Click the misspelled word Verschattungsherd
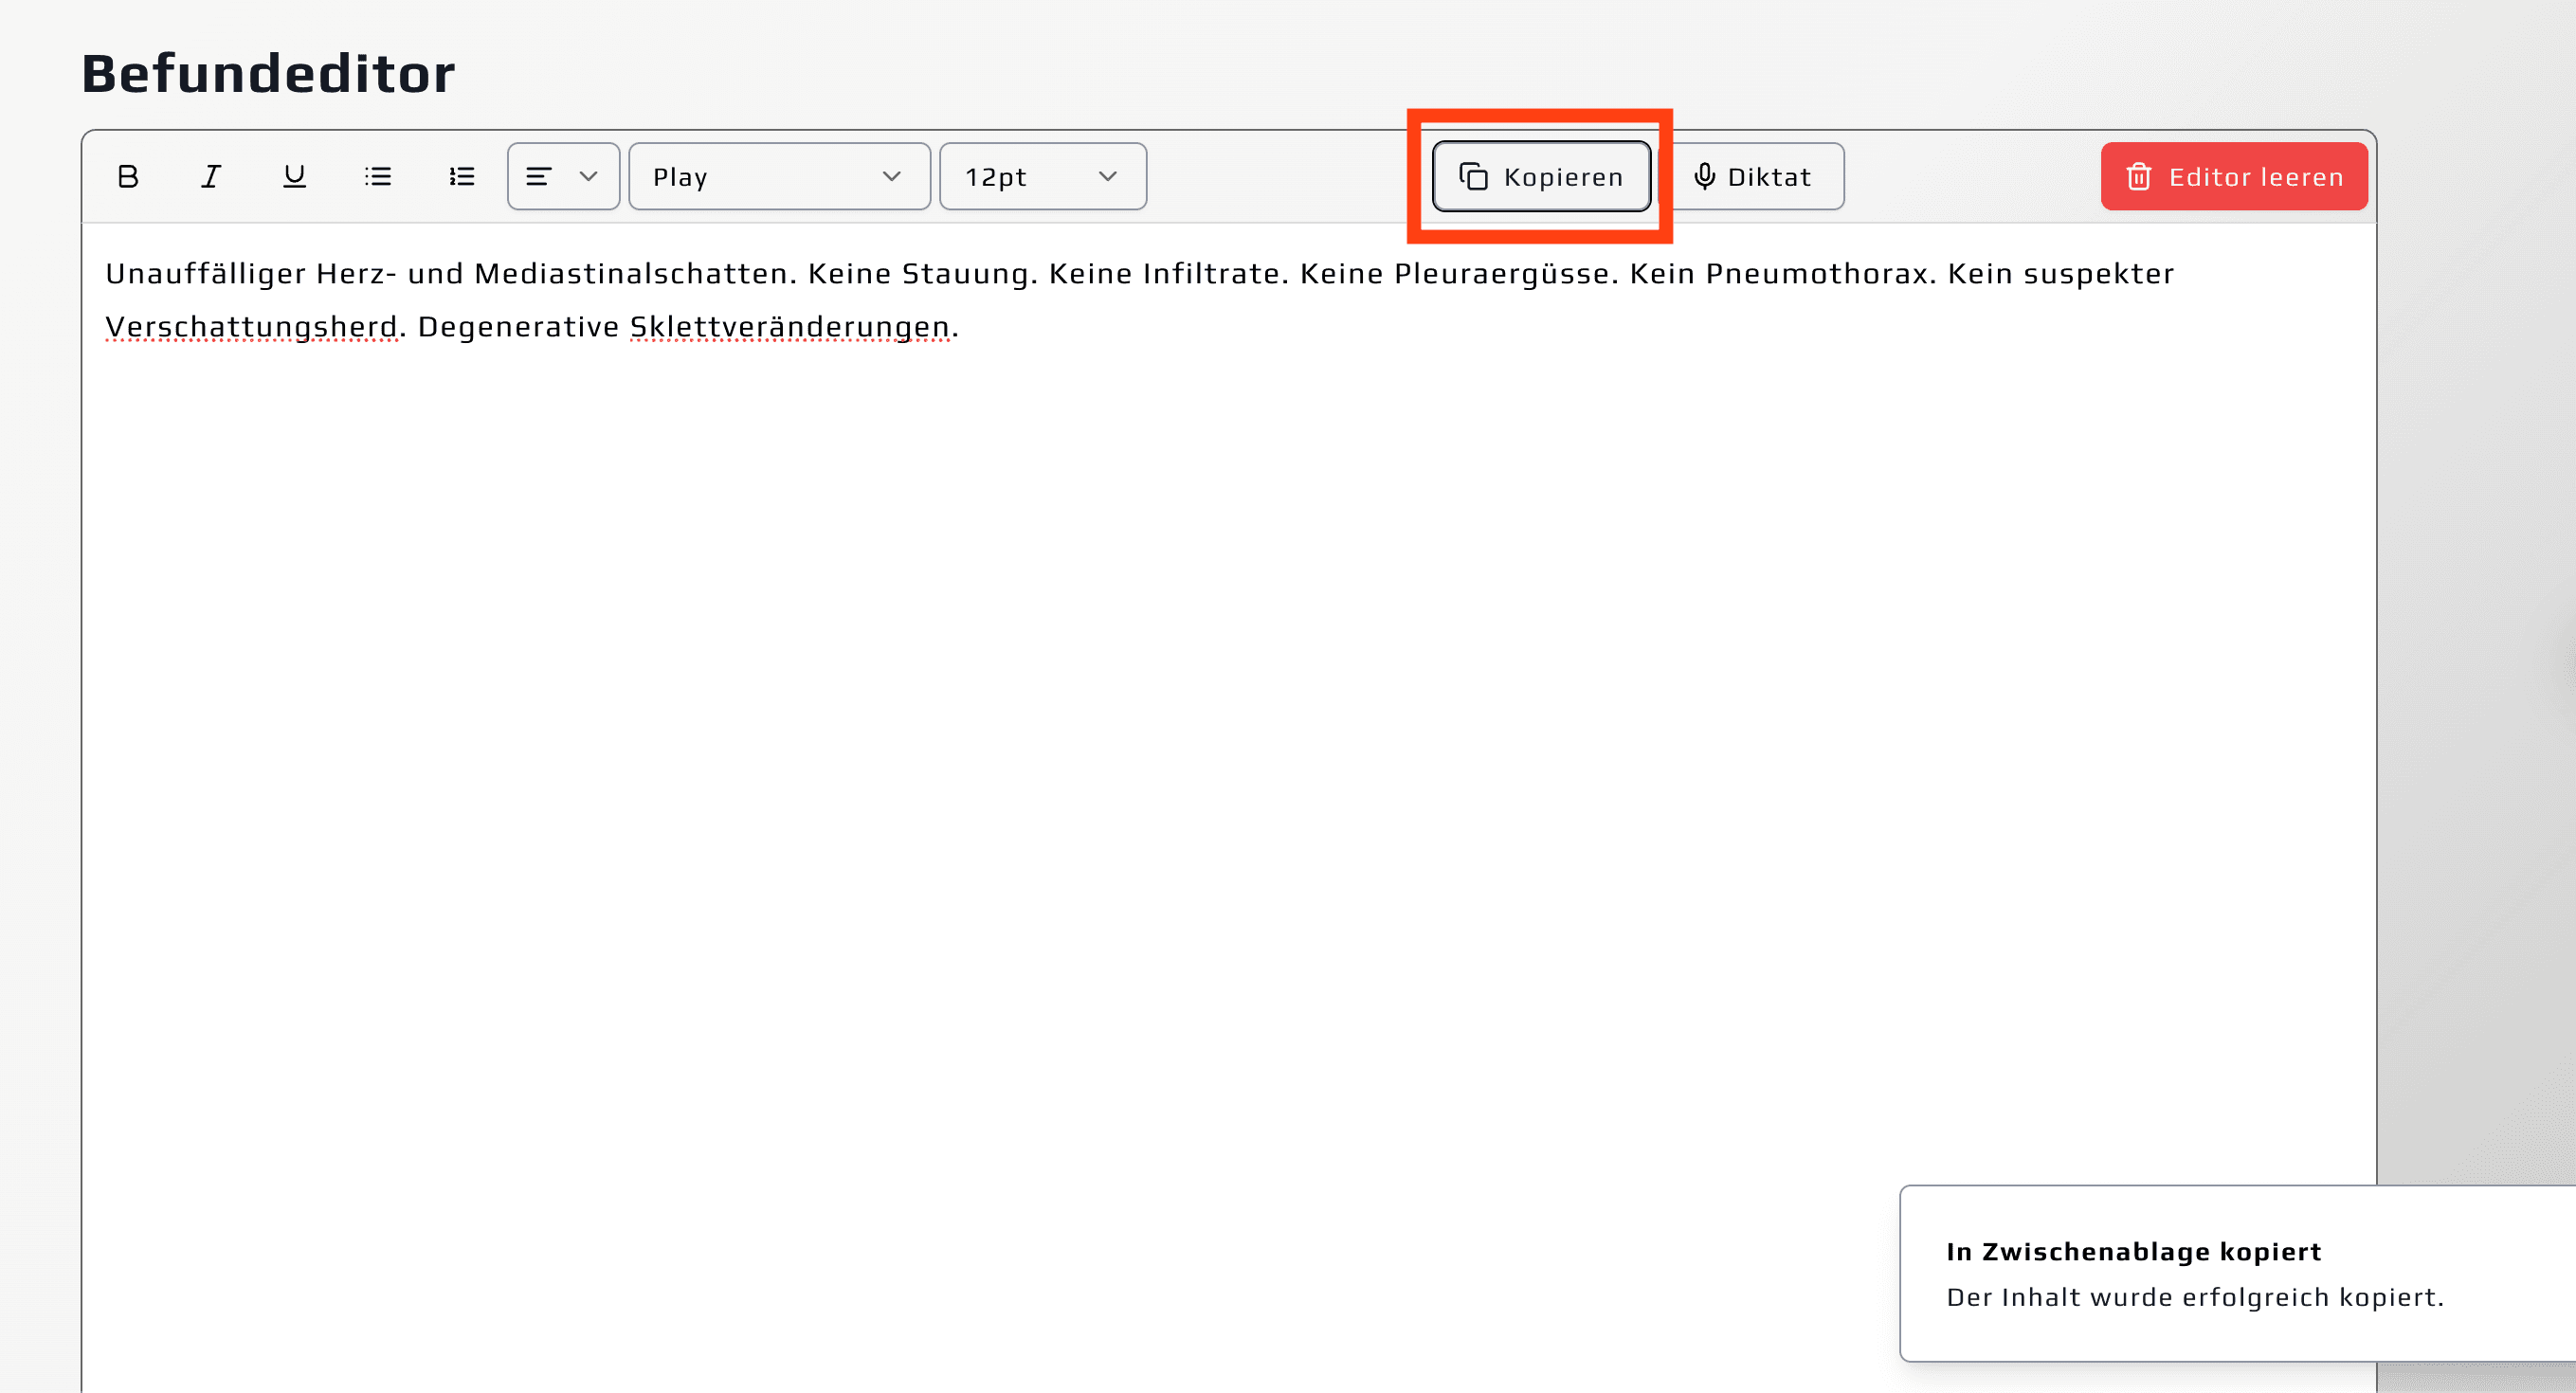Viewport: 2576px width, 1393px height. (x=250, y=325)
